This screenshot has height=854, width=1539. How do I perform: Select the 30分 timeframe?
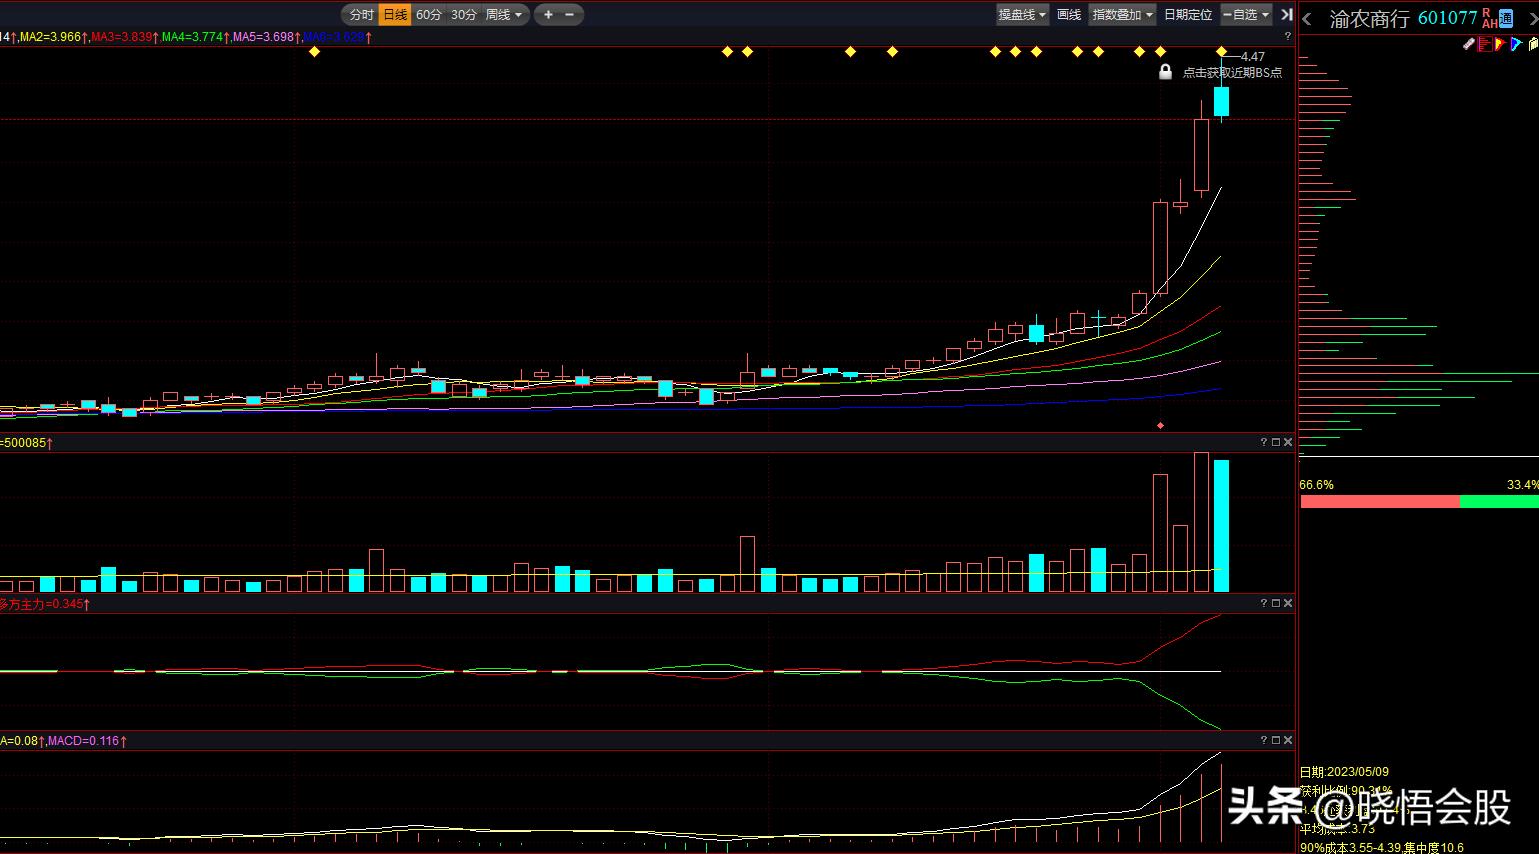point(463,15)
